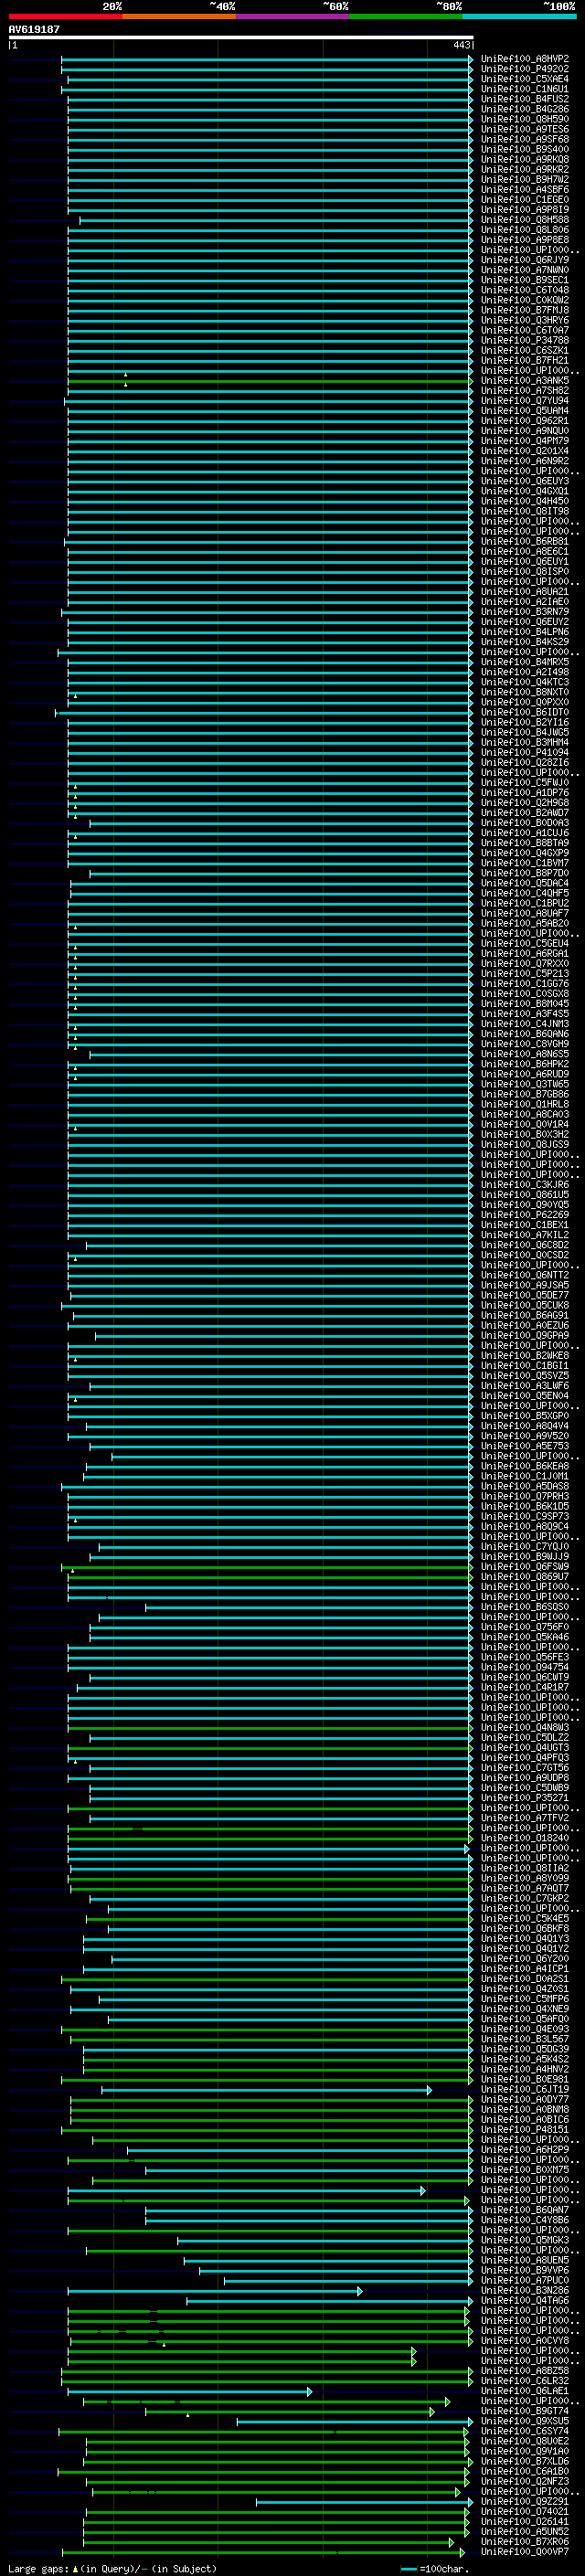Select subject label UniRef100_C1BEX1
Screen dimensions: 585x2576
(524, 1225)
